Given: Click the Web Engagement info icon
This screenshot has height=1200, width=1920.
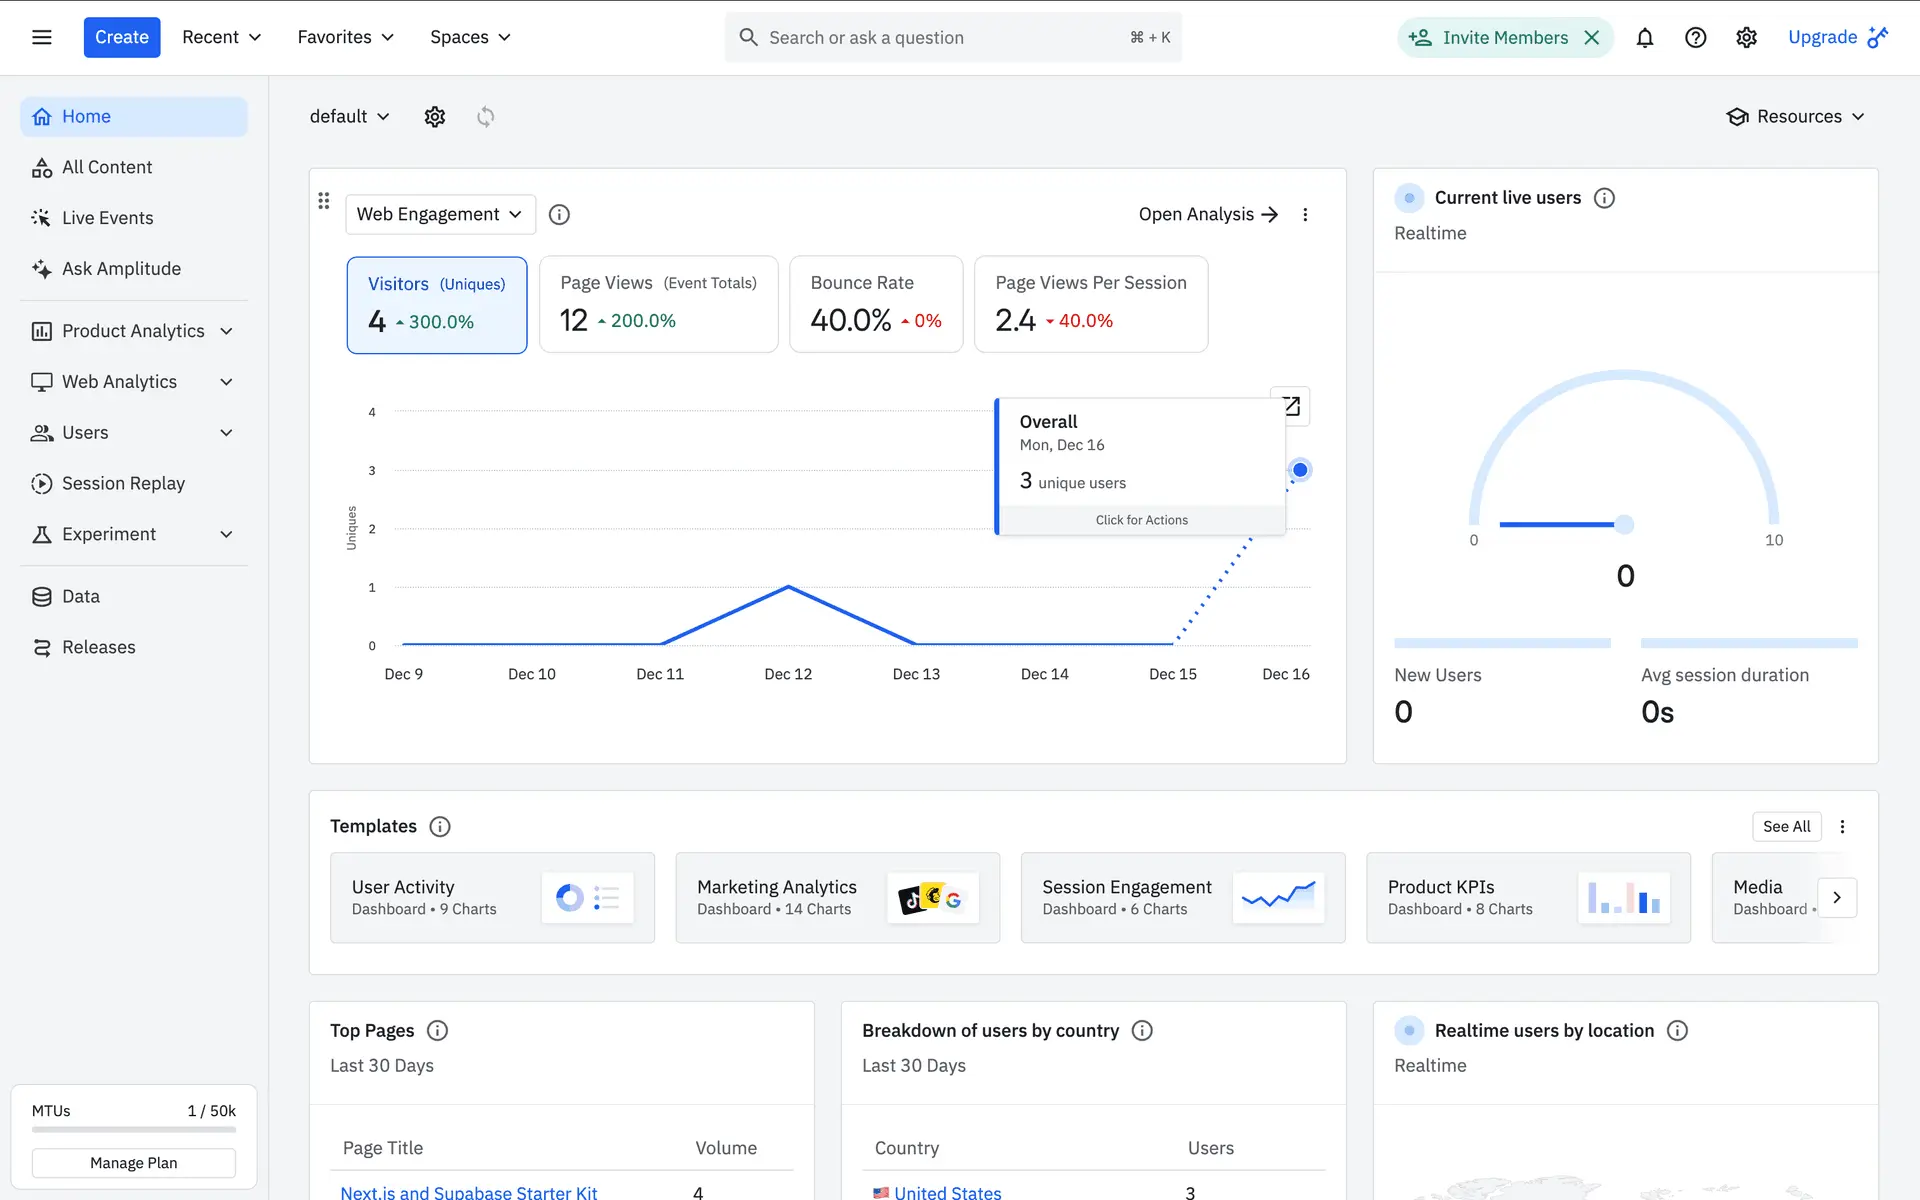Looking at the screenshot, I should click(559, 215).
